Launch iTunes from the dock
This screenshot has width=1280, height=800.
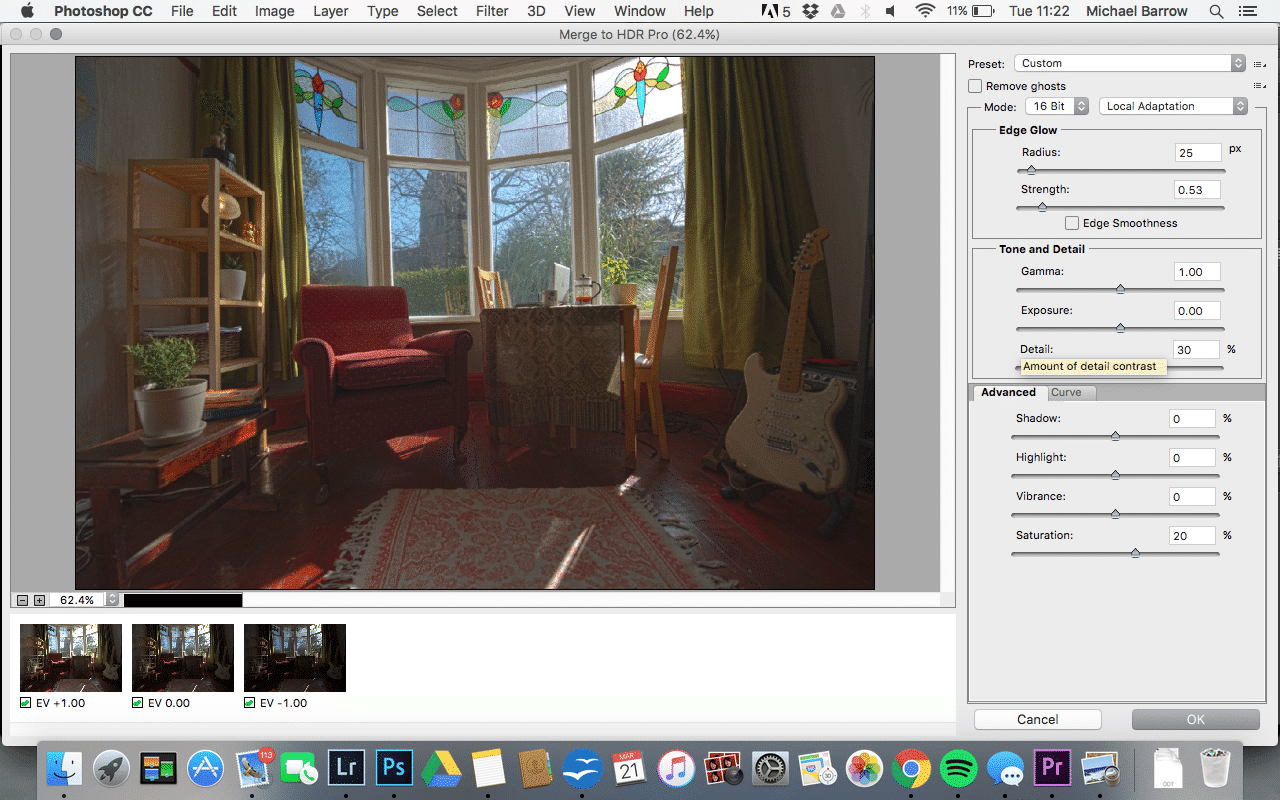pos(676,768)
